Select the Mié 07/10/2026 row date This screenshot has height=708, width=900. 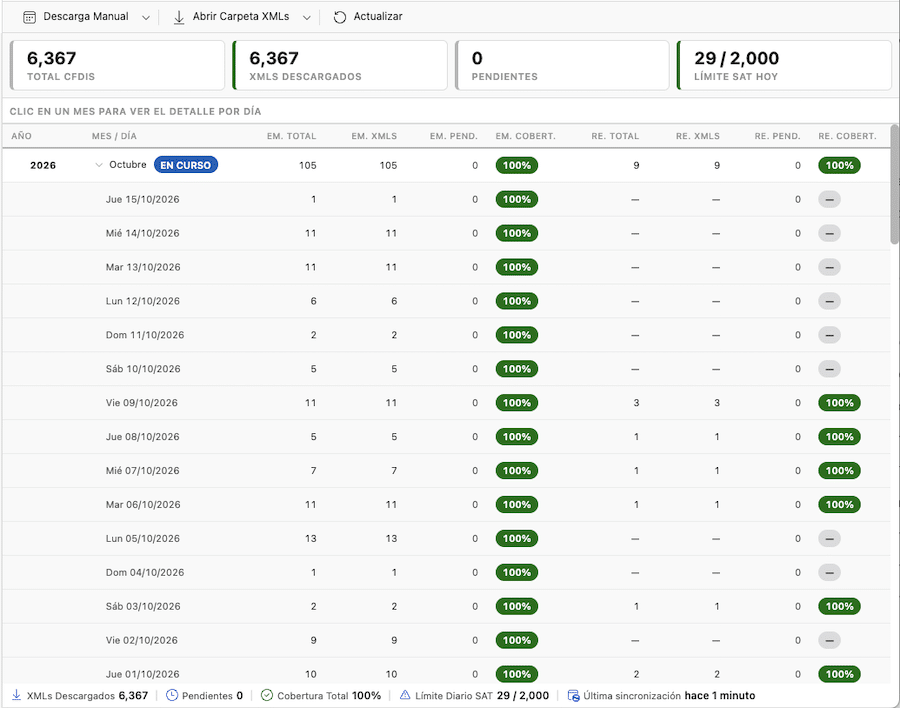142,470
